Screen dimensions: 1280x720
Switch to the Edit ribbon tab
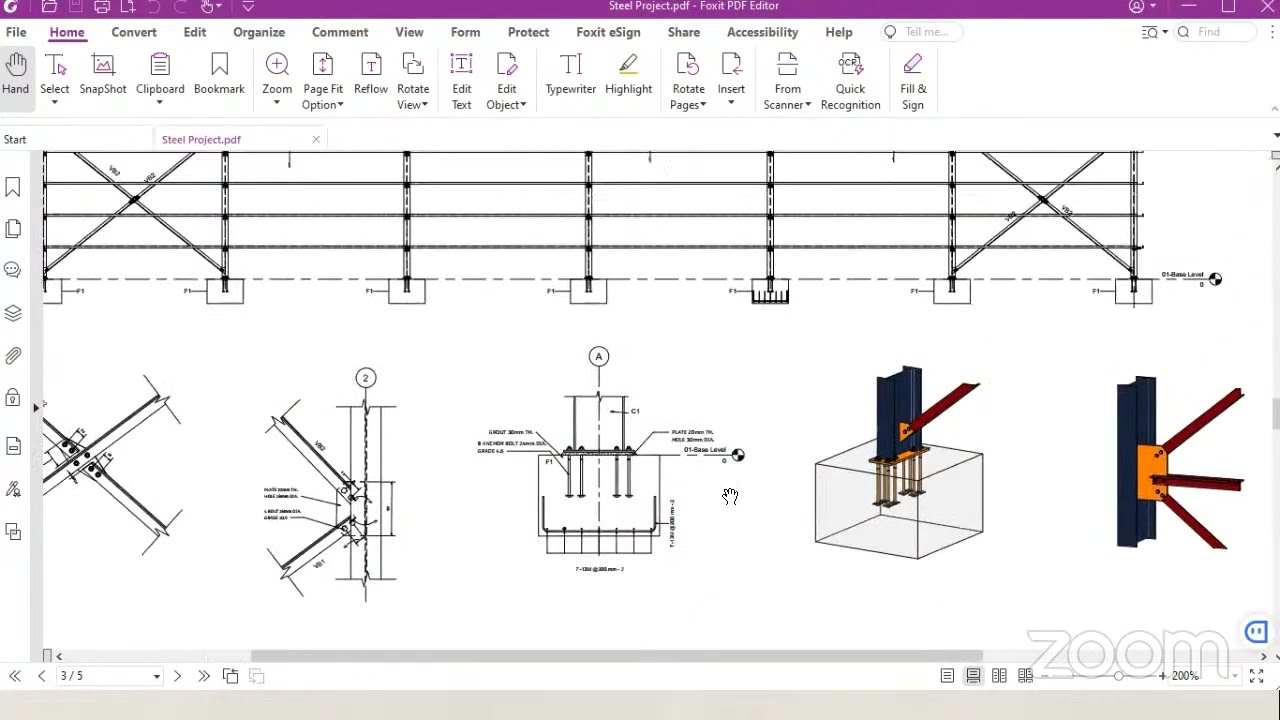[195, 32]
